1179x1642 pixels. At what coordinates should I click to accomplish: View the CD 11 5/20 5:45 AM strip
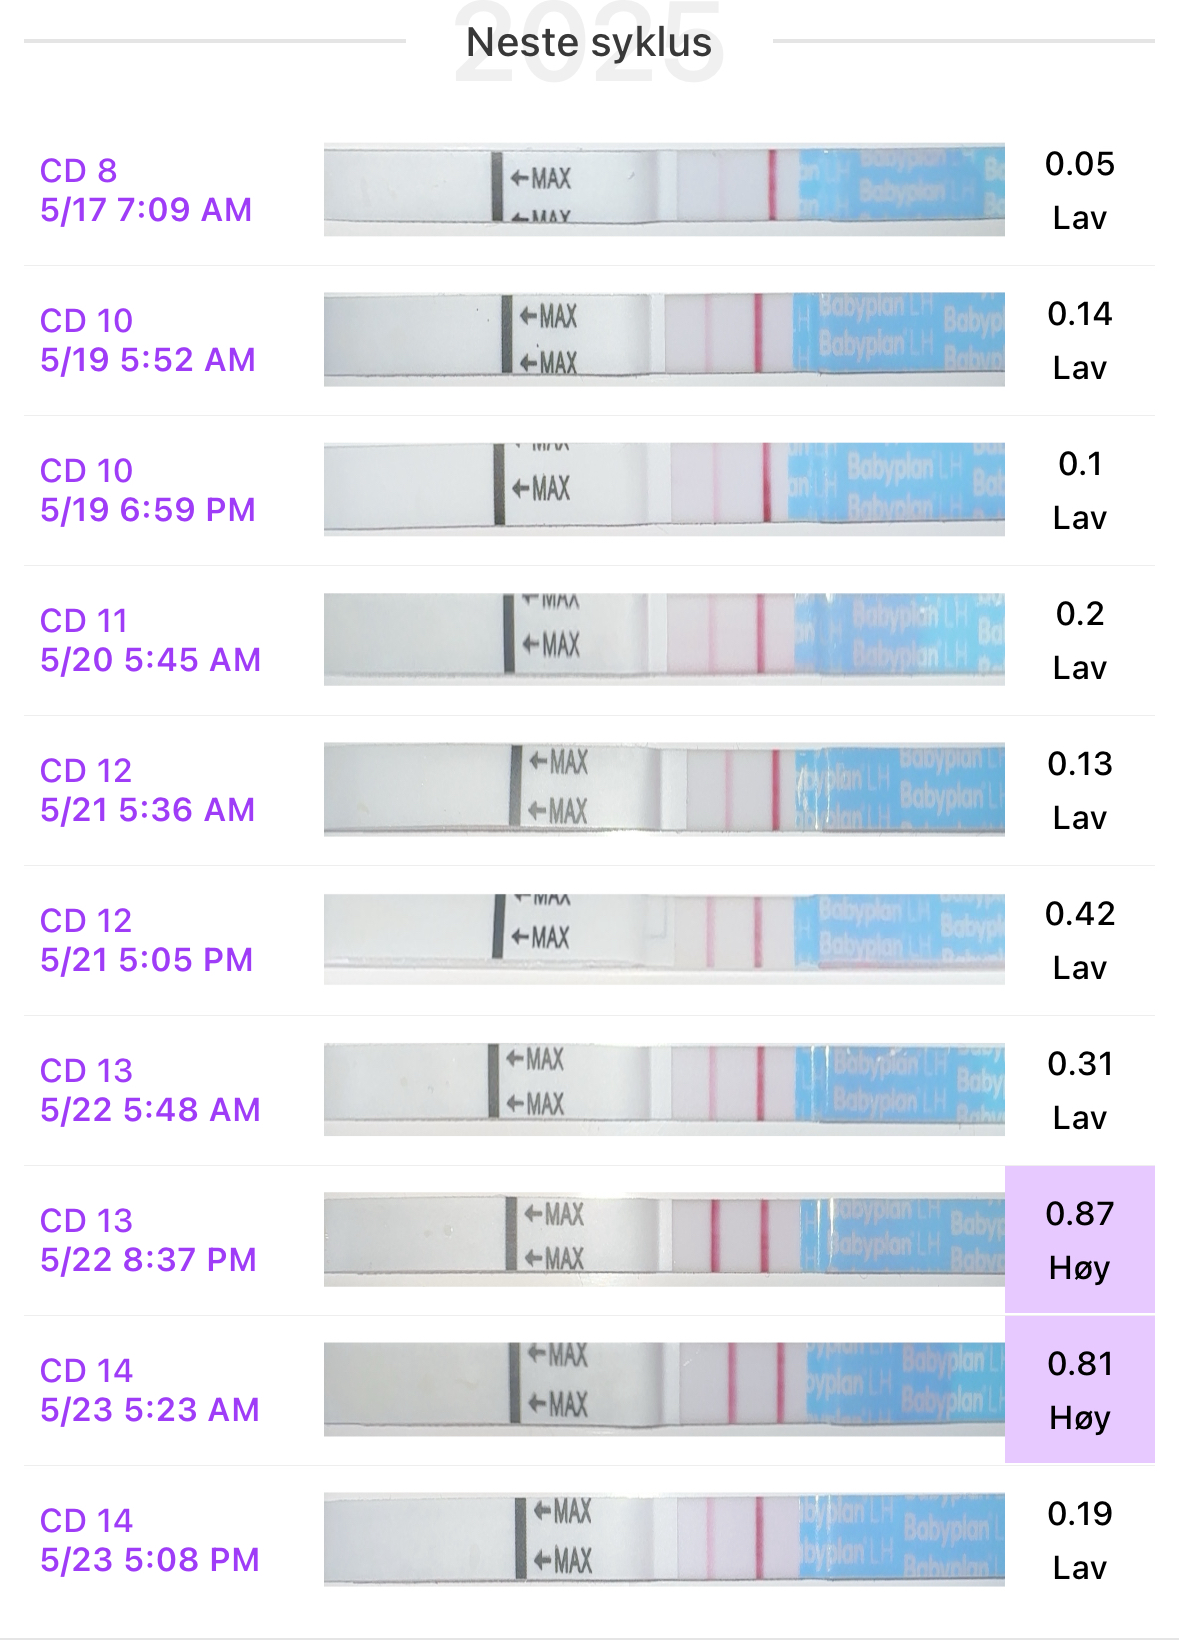click(x=664, y=639)
